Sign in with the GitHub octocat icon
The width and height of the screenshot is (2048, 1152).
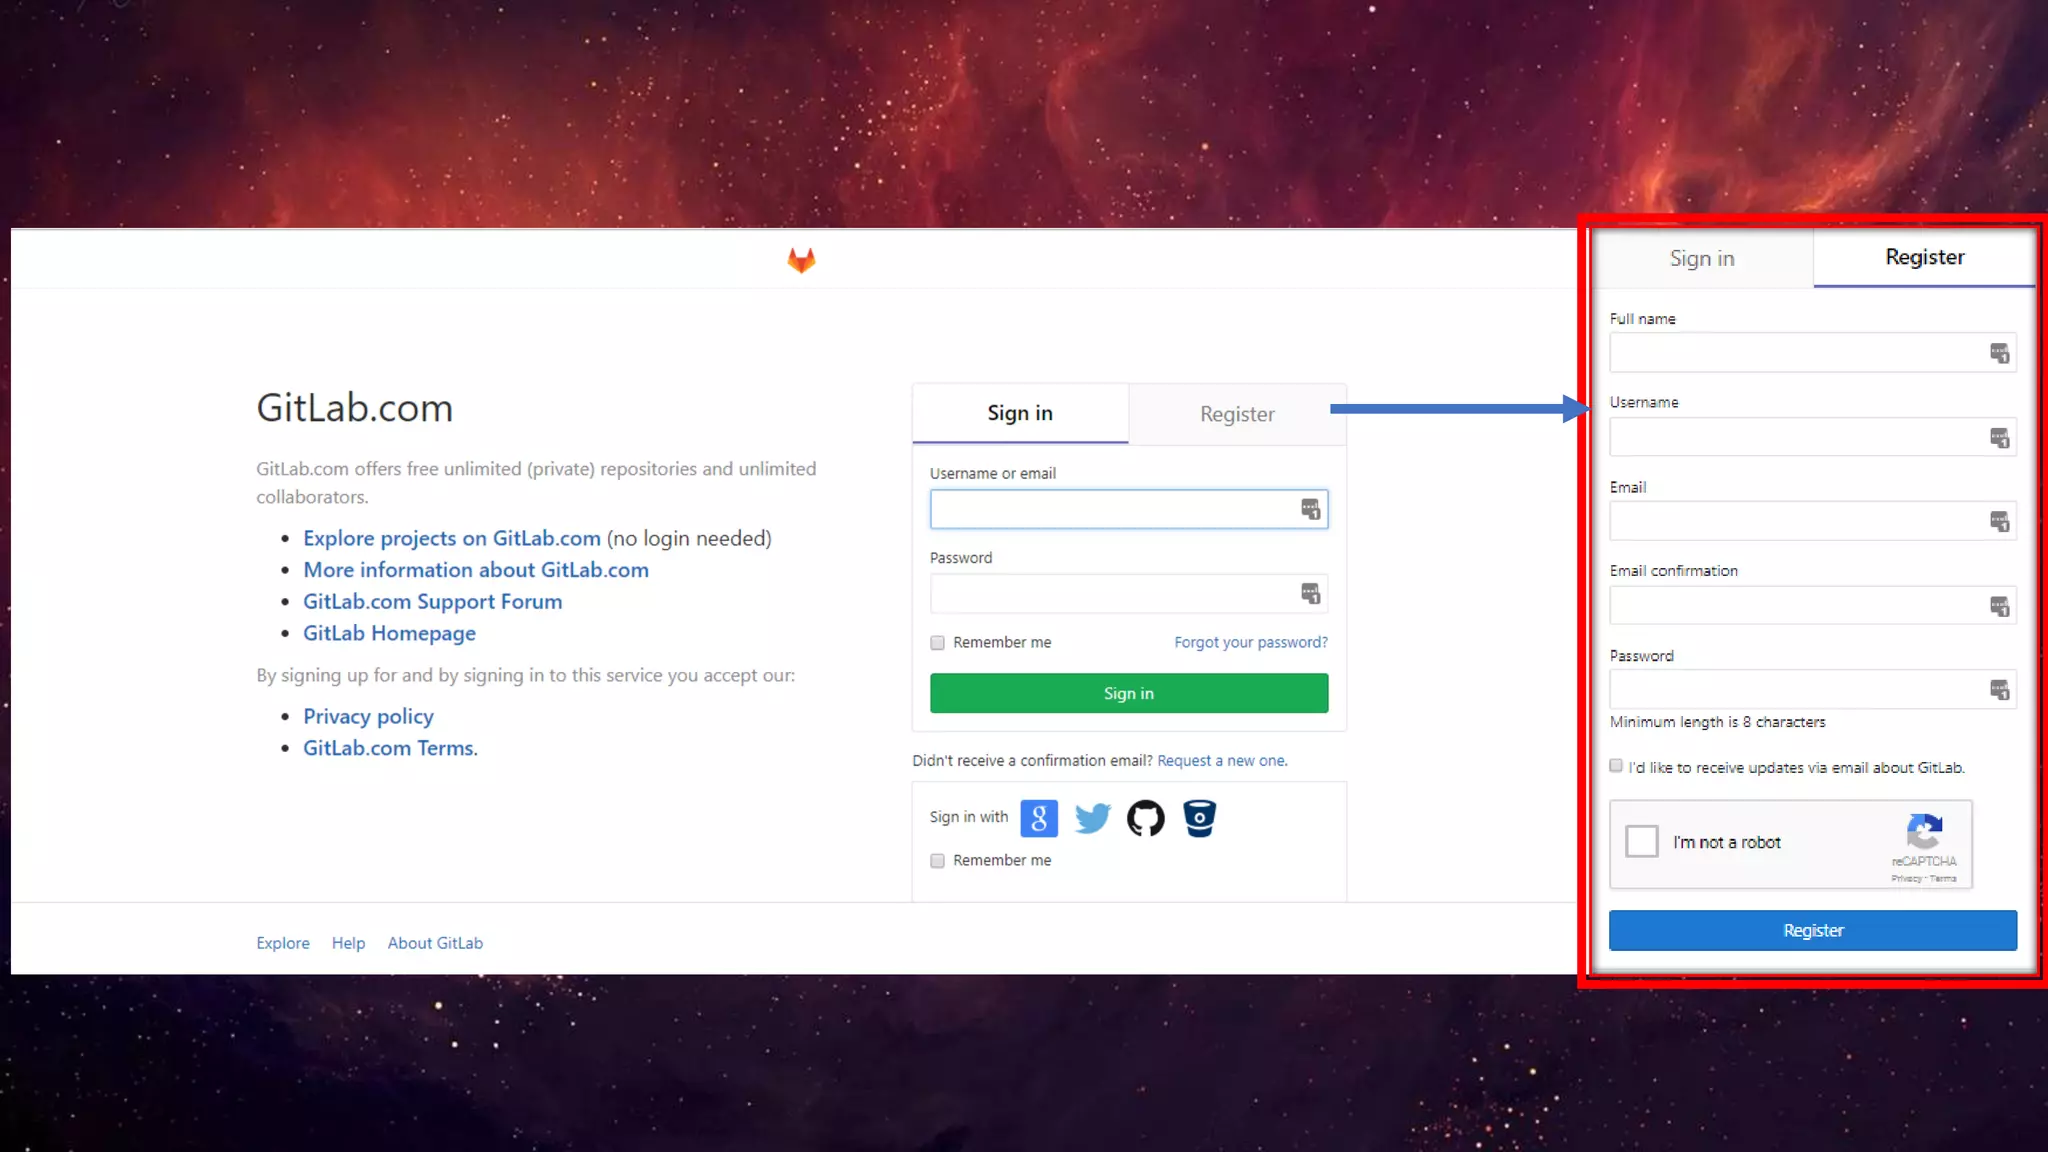coord(1146,818)
